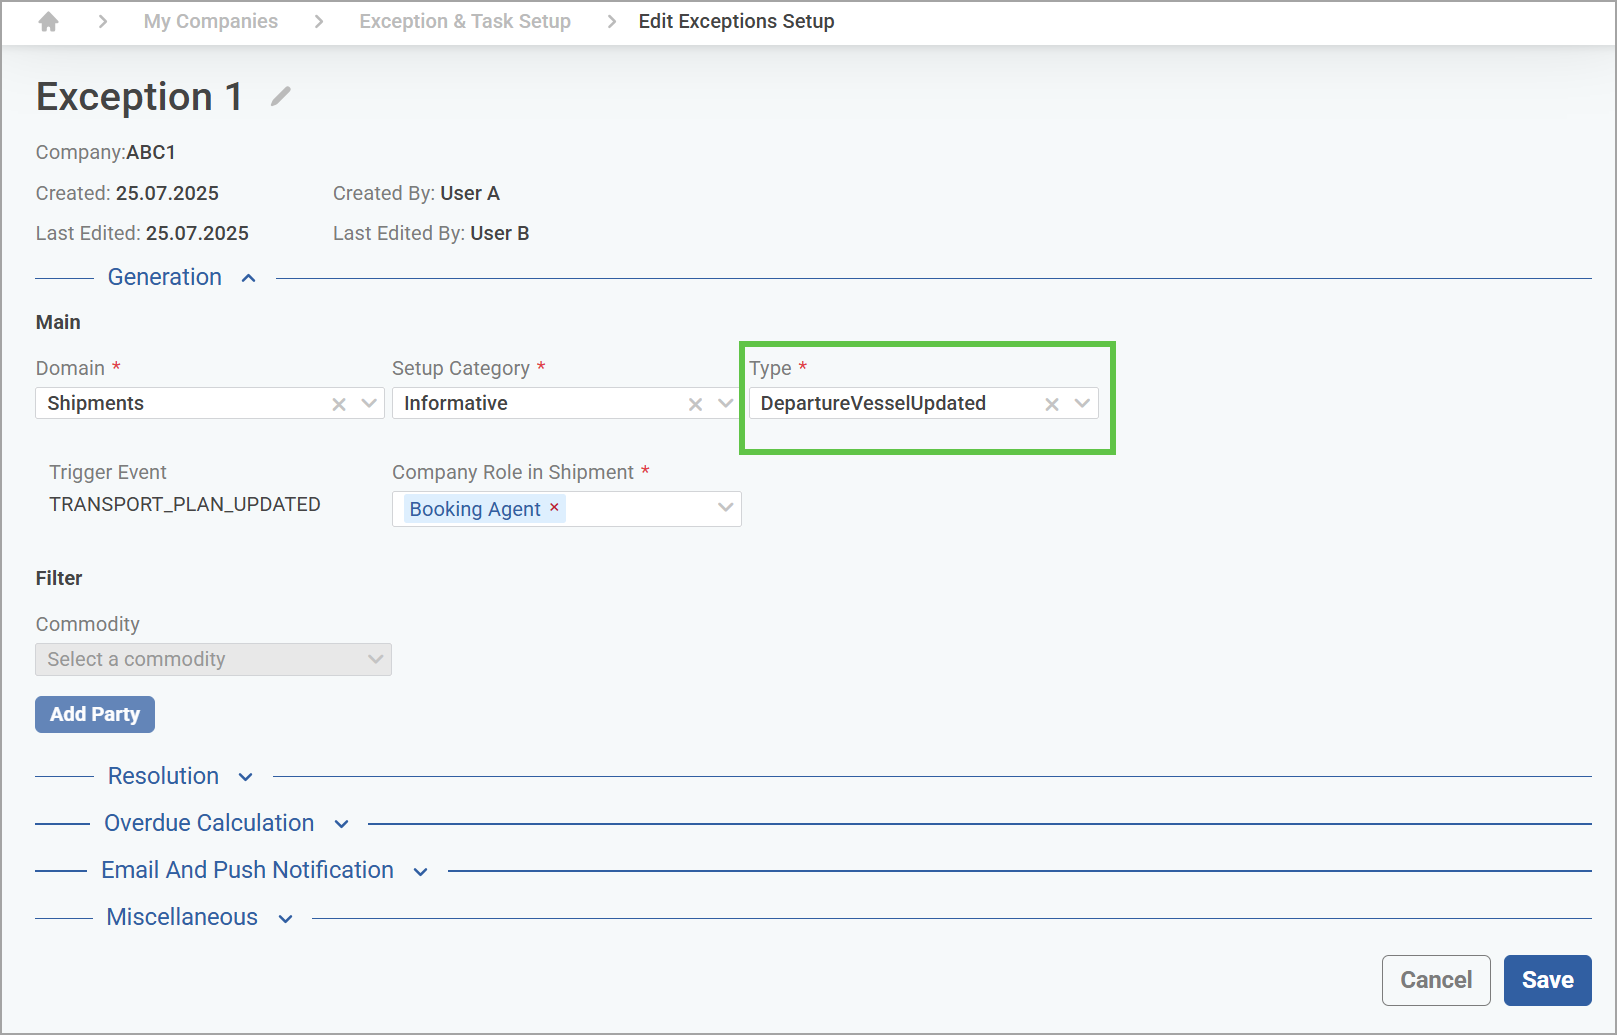Click the Last Edited By User B text
The image size is (1617, 1035).
(x=431, y=233)
